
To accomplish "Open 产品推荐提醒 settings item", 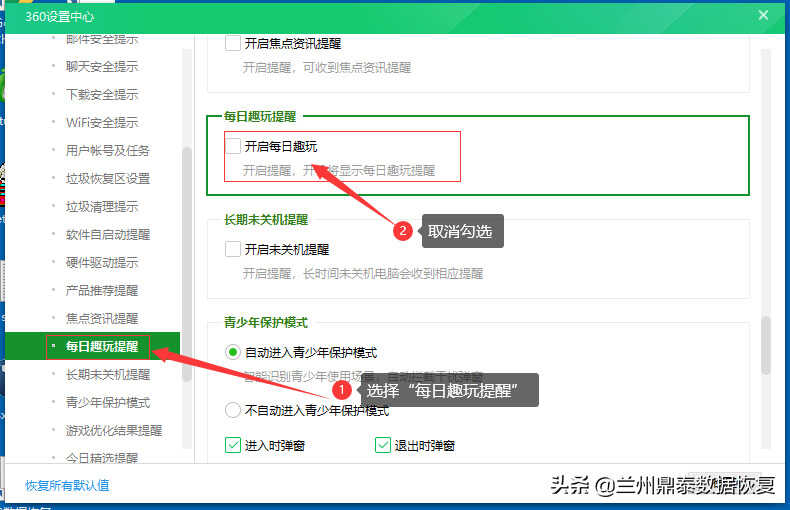I will [x=102, y=290].
